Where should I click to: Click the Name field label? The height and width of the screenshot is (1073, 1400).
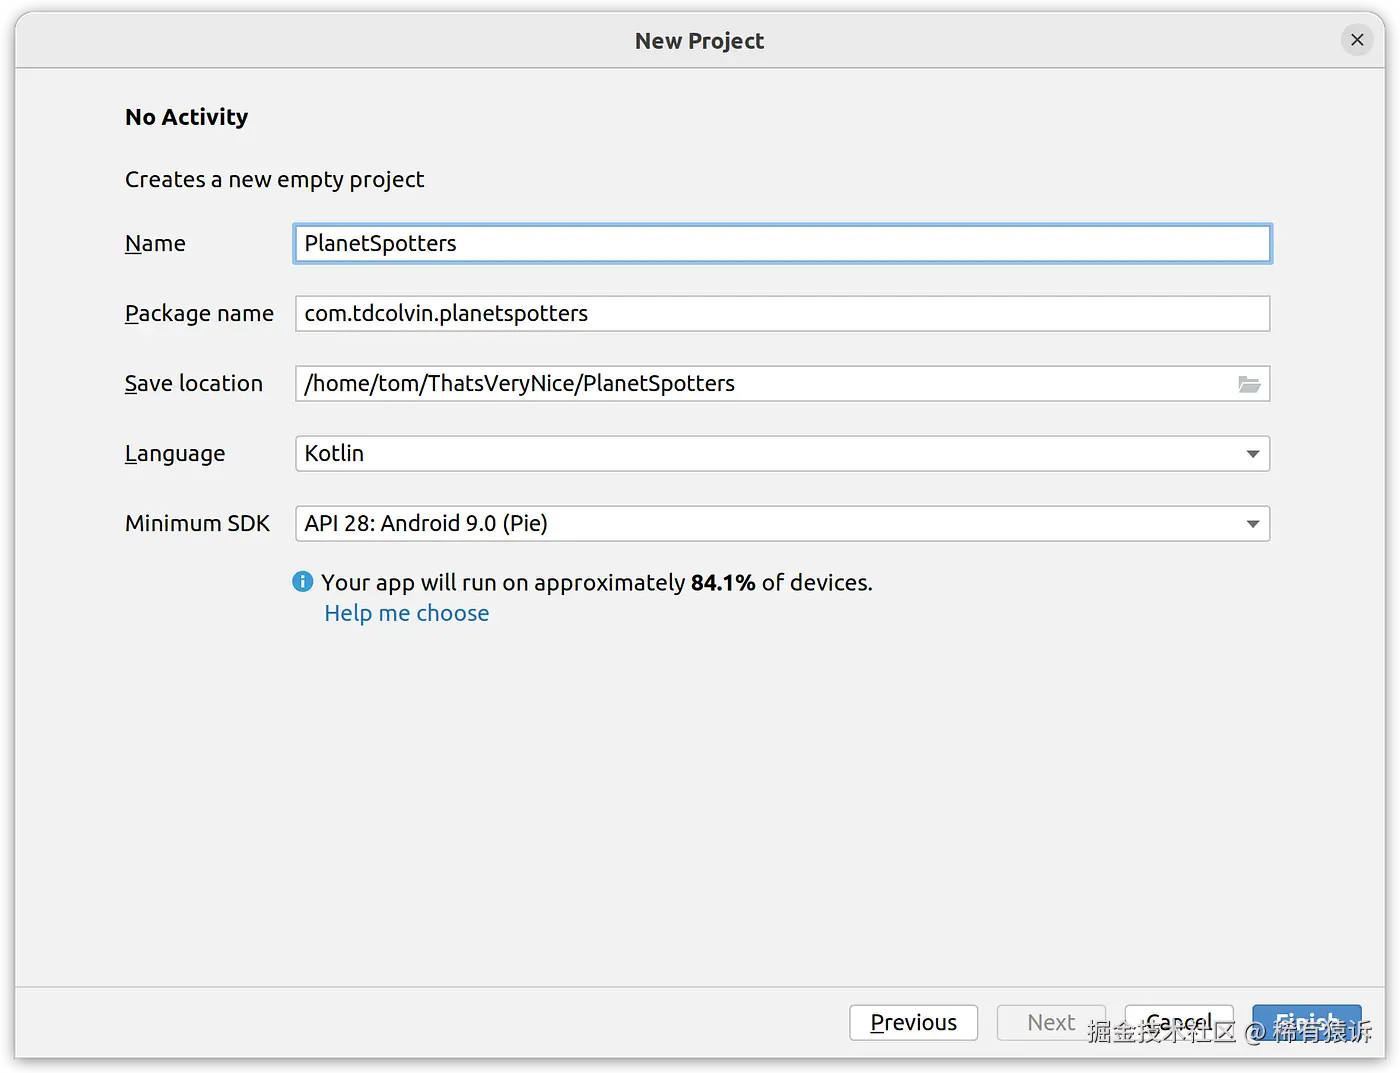(x=155, y=243)
